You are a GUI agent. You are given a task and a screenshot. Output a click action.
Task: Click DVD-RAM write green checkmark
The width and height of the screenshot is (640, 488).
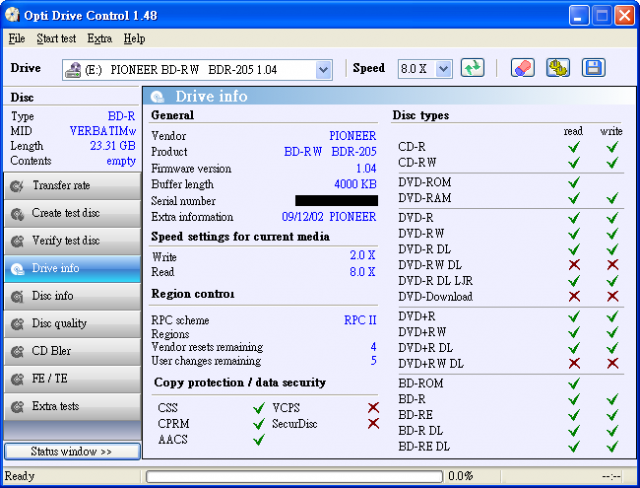pyautogui.click(x=612, y=198)
